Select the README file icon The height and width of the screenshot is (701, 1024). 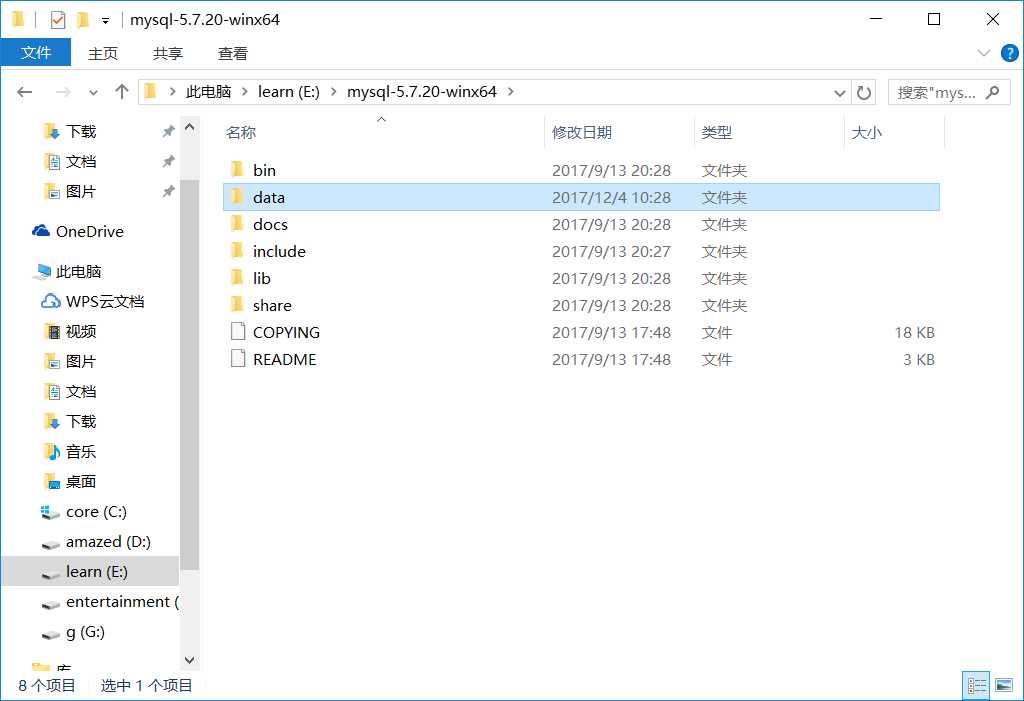(238, 358)
